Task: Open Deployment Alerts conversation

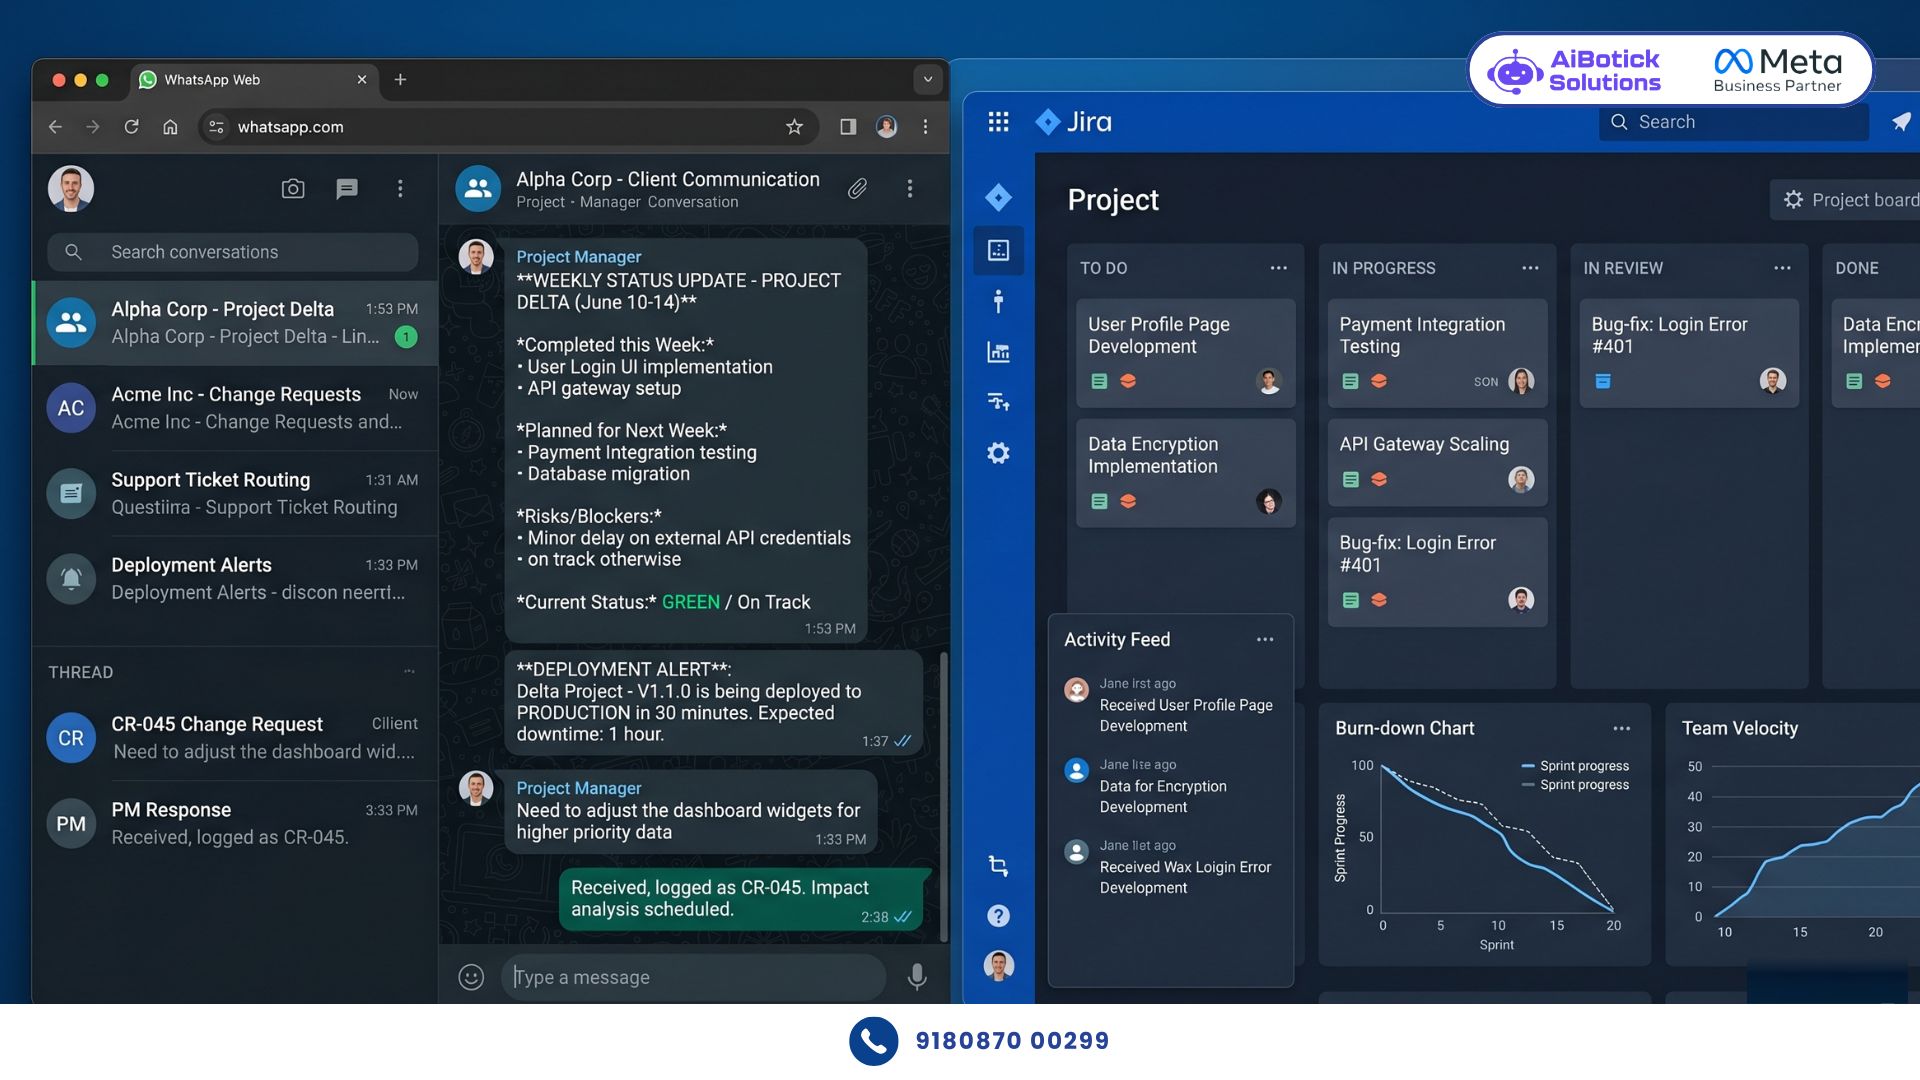Action: tap(235, 578)
